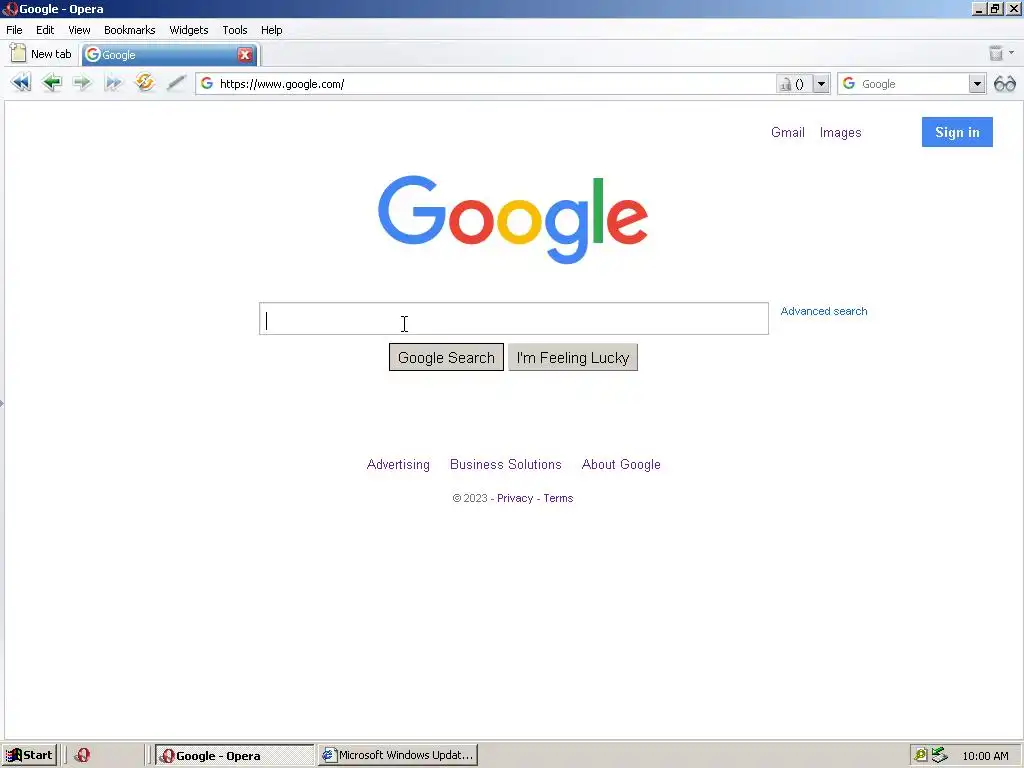The image size is (1024, 768).
Task: Open the Images link
Action: (x=840, y=133)
